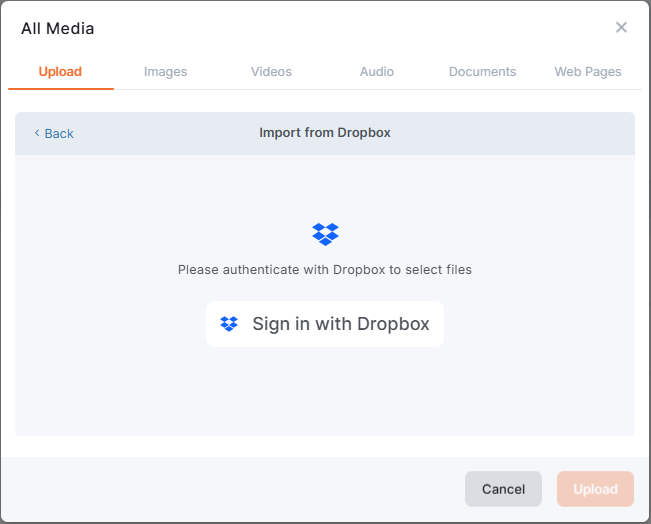Click the All Media dialog title
651x524 pixels.
click(58, 29)
